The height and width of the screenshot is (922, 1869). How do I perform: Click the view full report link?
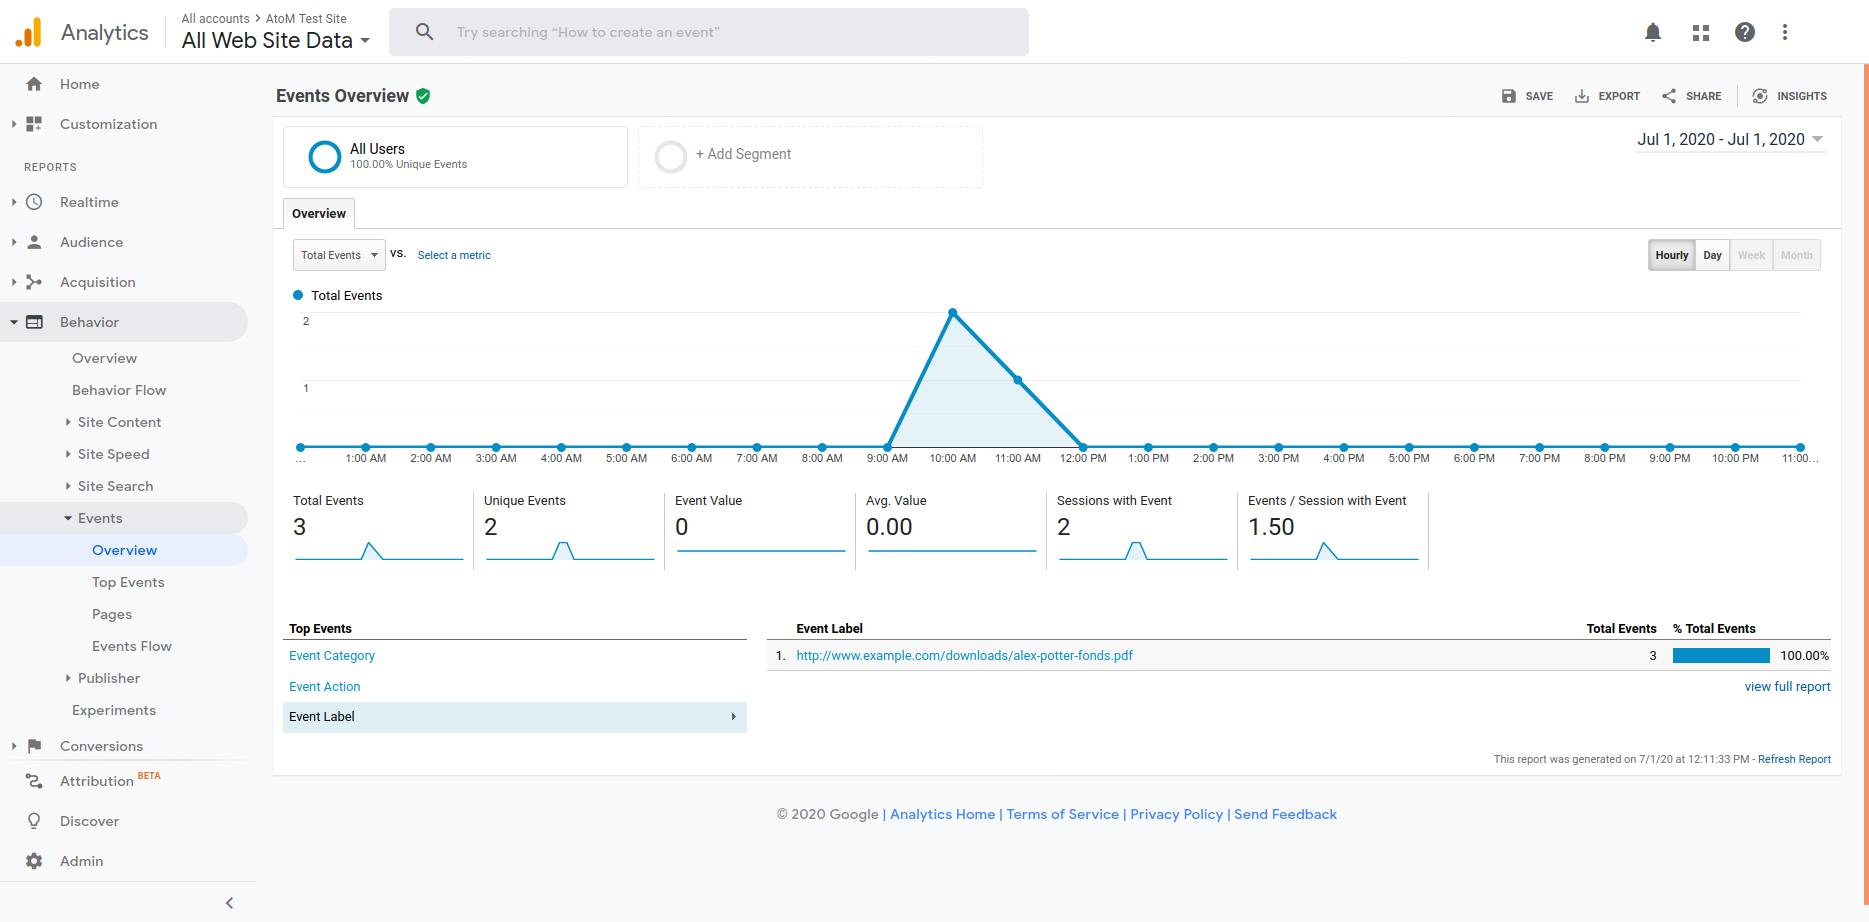pyautogui.click(x=1787, y=687)
